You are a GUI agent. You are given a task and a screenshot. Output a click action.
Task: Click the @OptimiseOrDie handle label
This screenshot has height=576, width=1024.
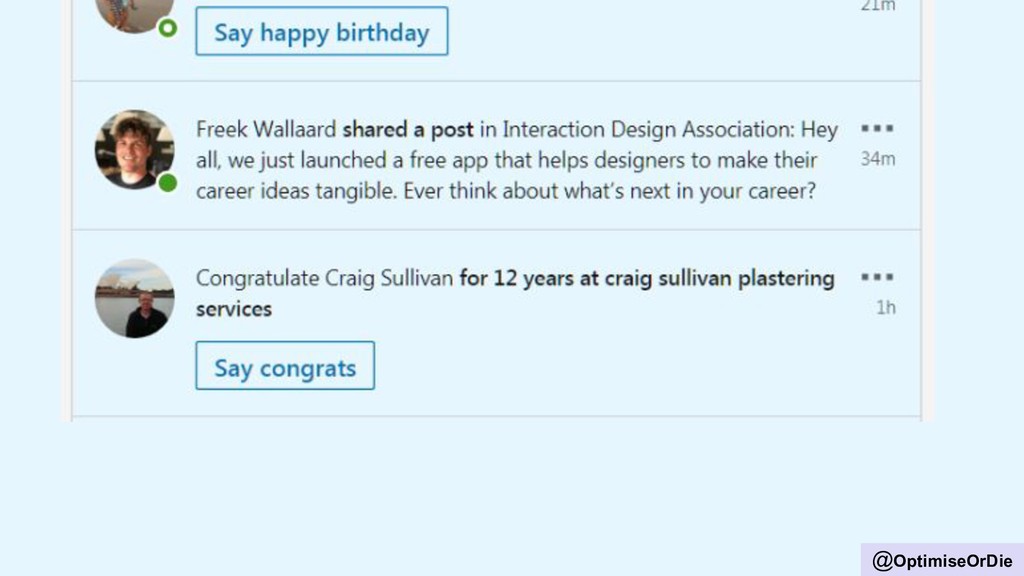[x=942, y=560]
